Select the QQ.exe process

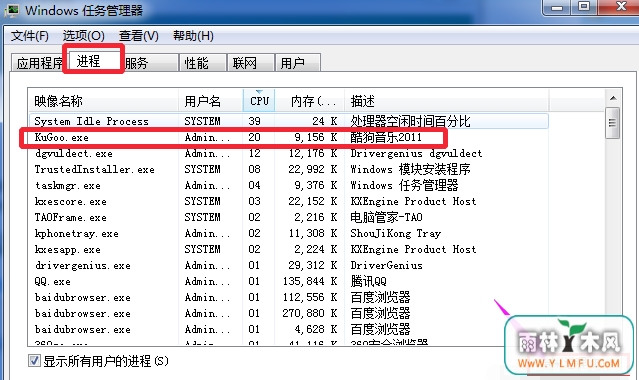[289, 281]
